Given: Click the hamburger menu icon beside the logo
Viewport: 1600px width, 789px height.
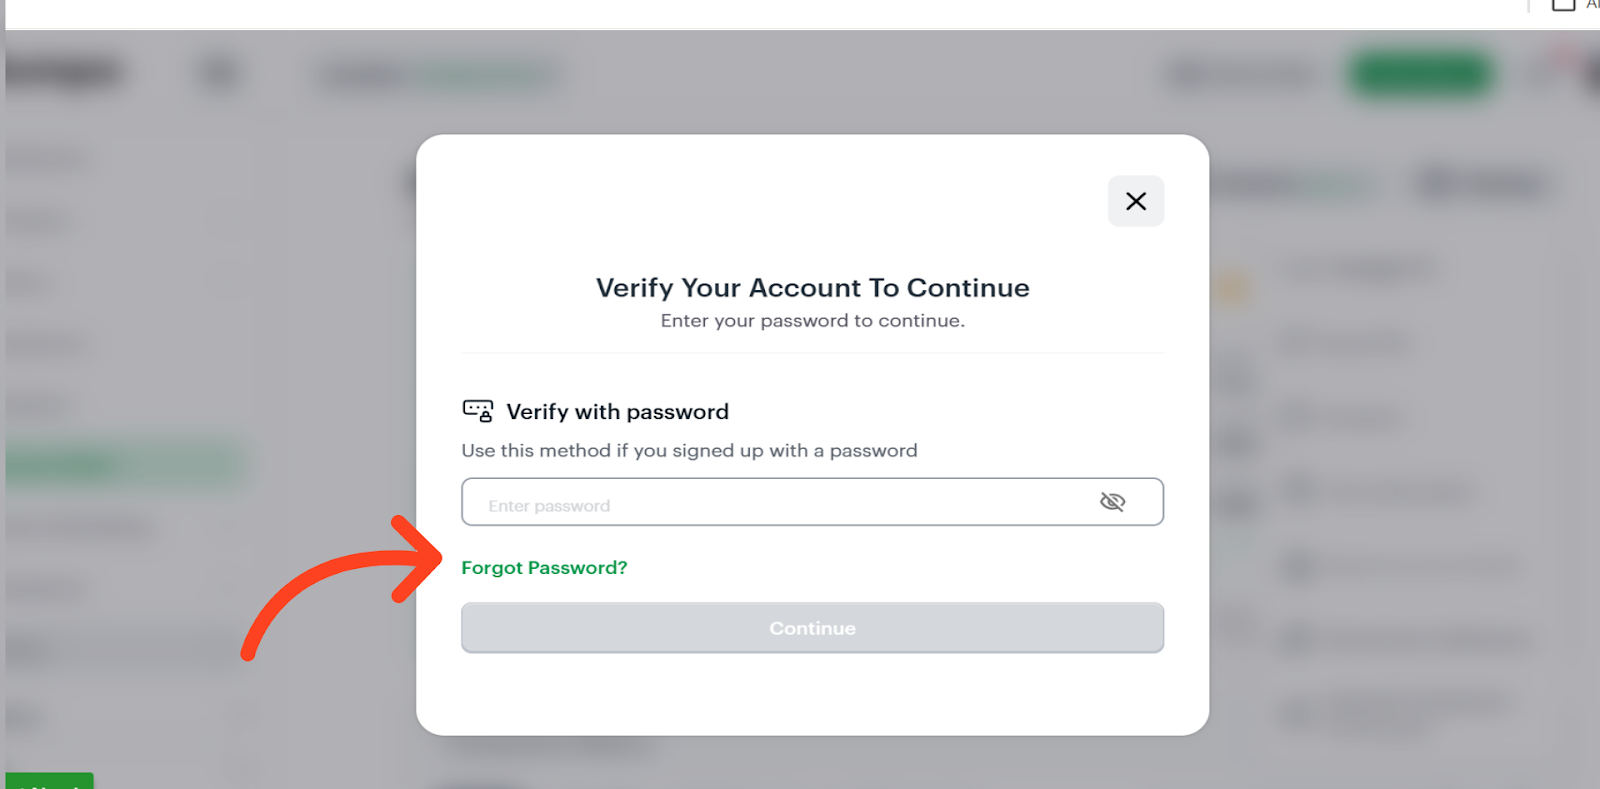Looking at the screenshot, I should [218, 73].
